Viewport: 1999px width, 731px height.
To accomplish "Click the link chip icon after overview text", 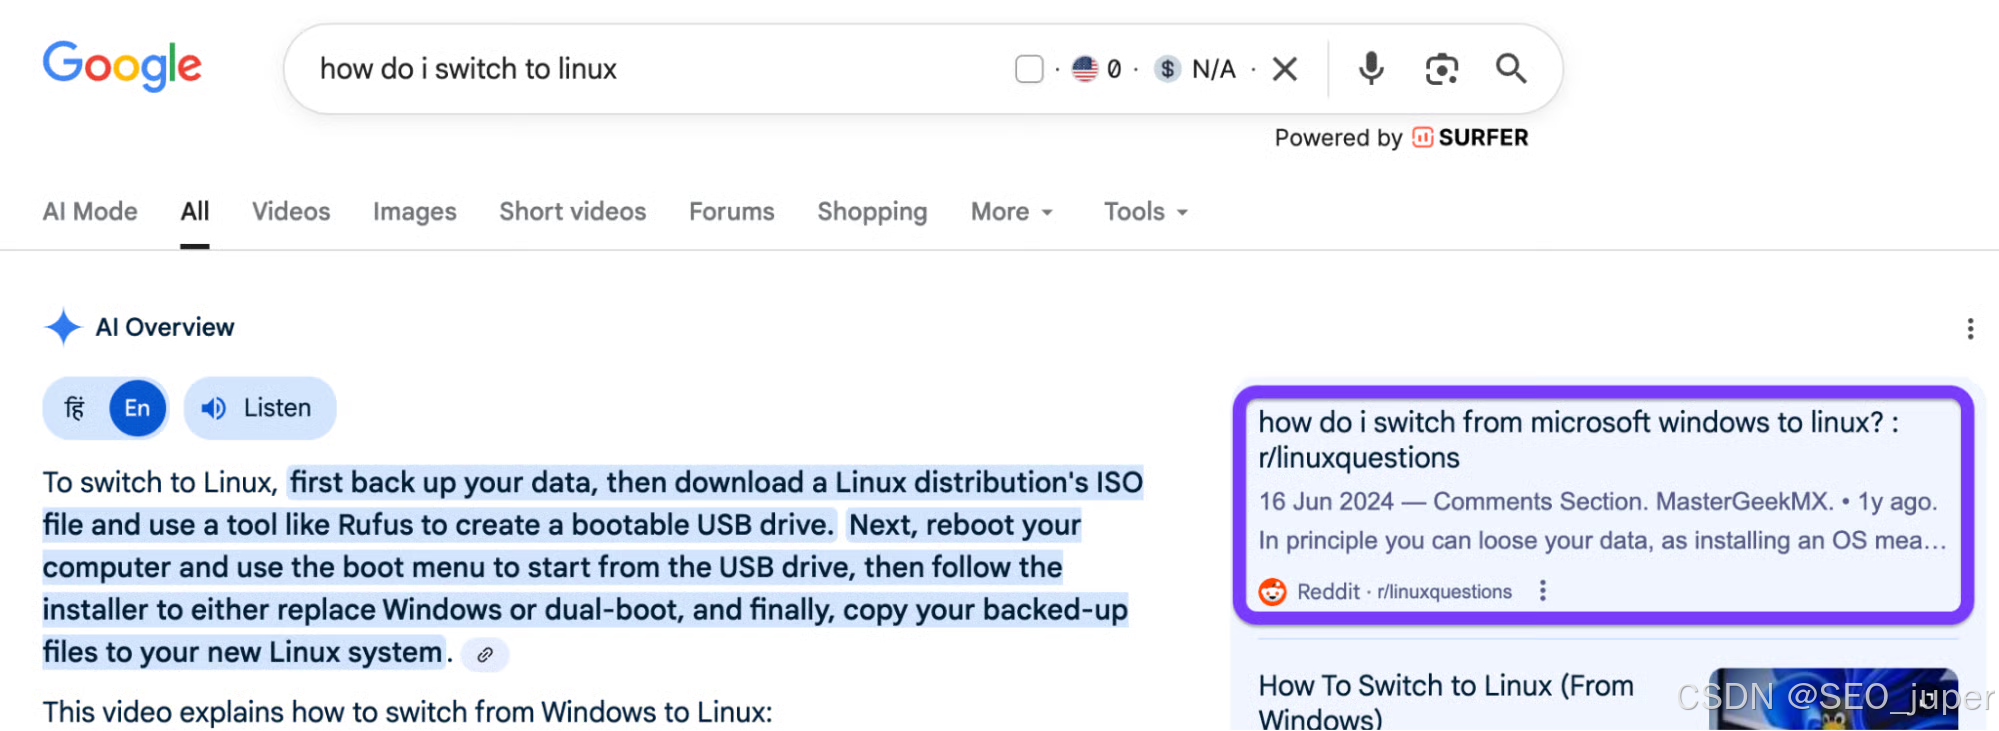I will (x=485, y=655).
